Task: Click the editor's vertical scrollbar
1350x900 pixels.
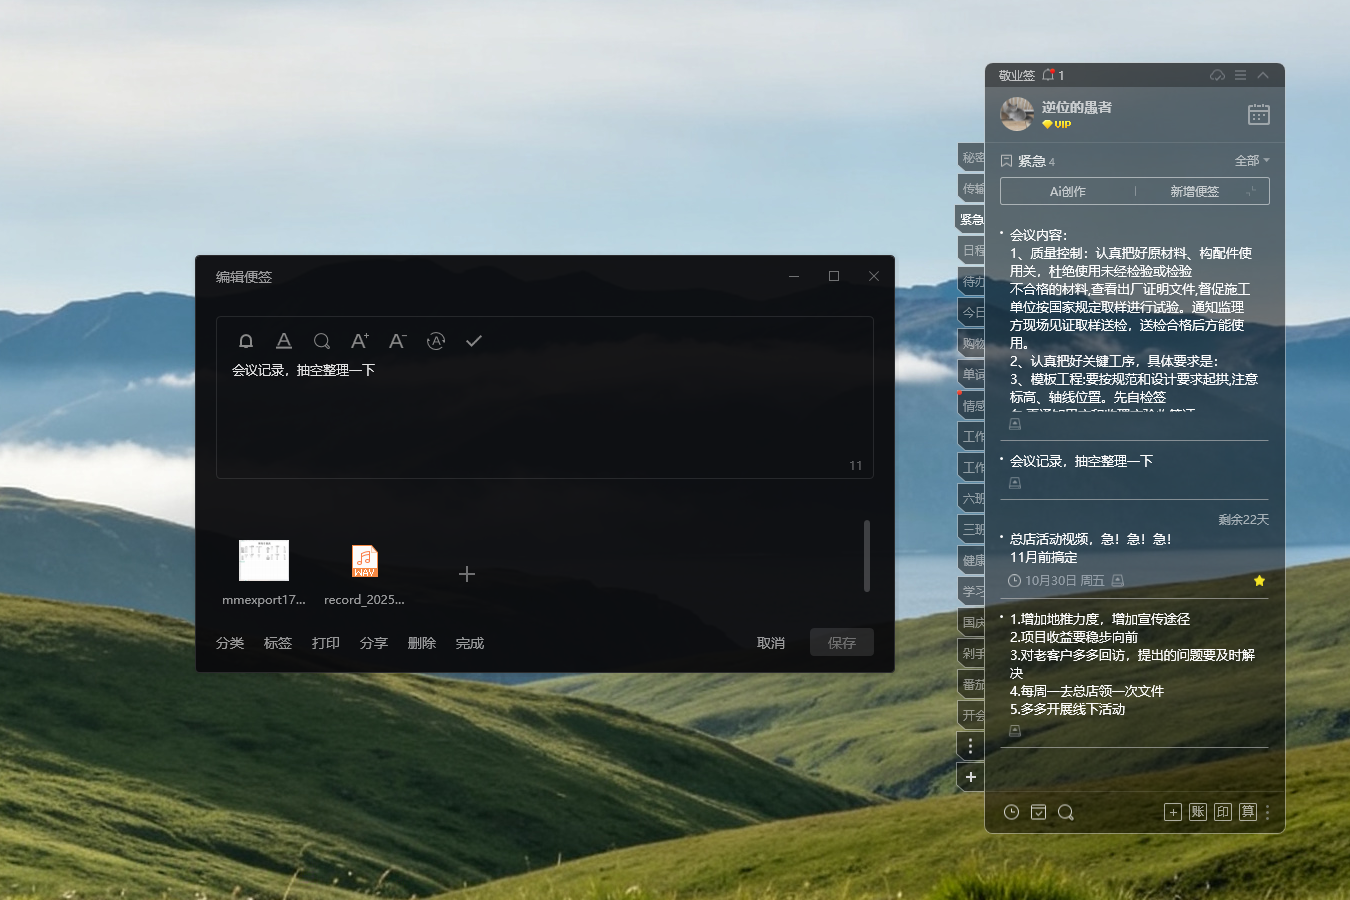Action: (867, 556)
